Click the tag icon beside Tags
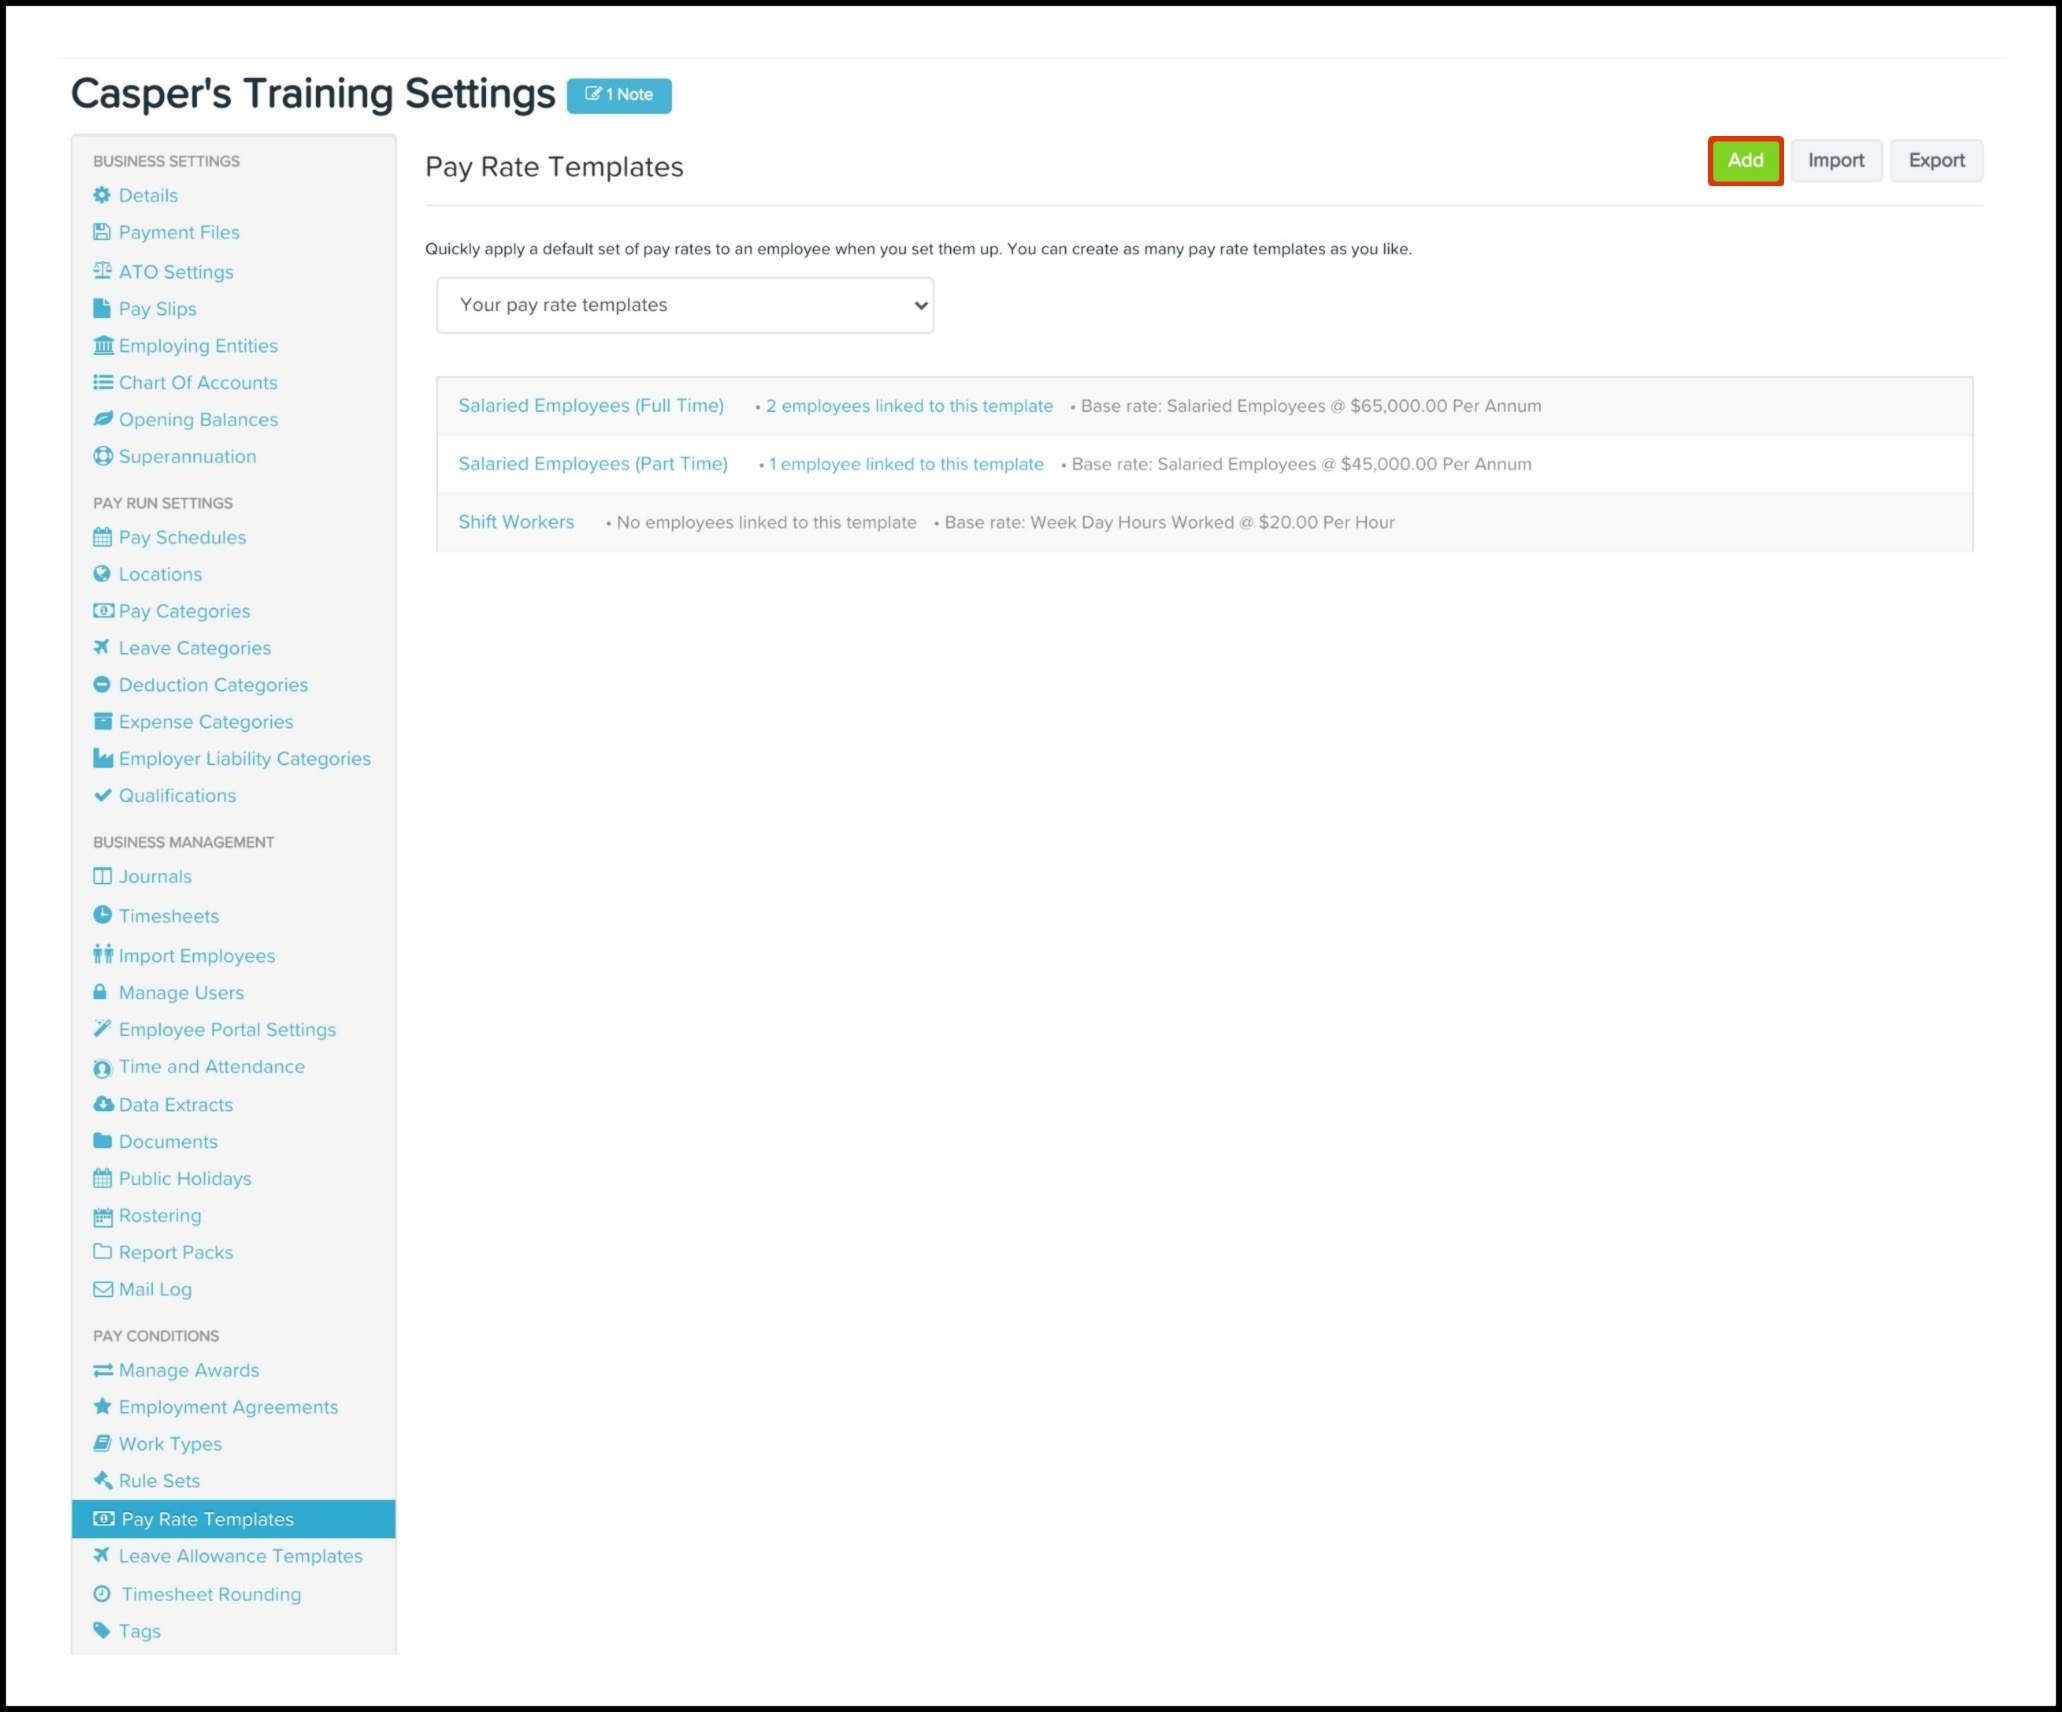Image resolution: width=2062 pixels, height=1712 pixels. (102, 1630)
